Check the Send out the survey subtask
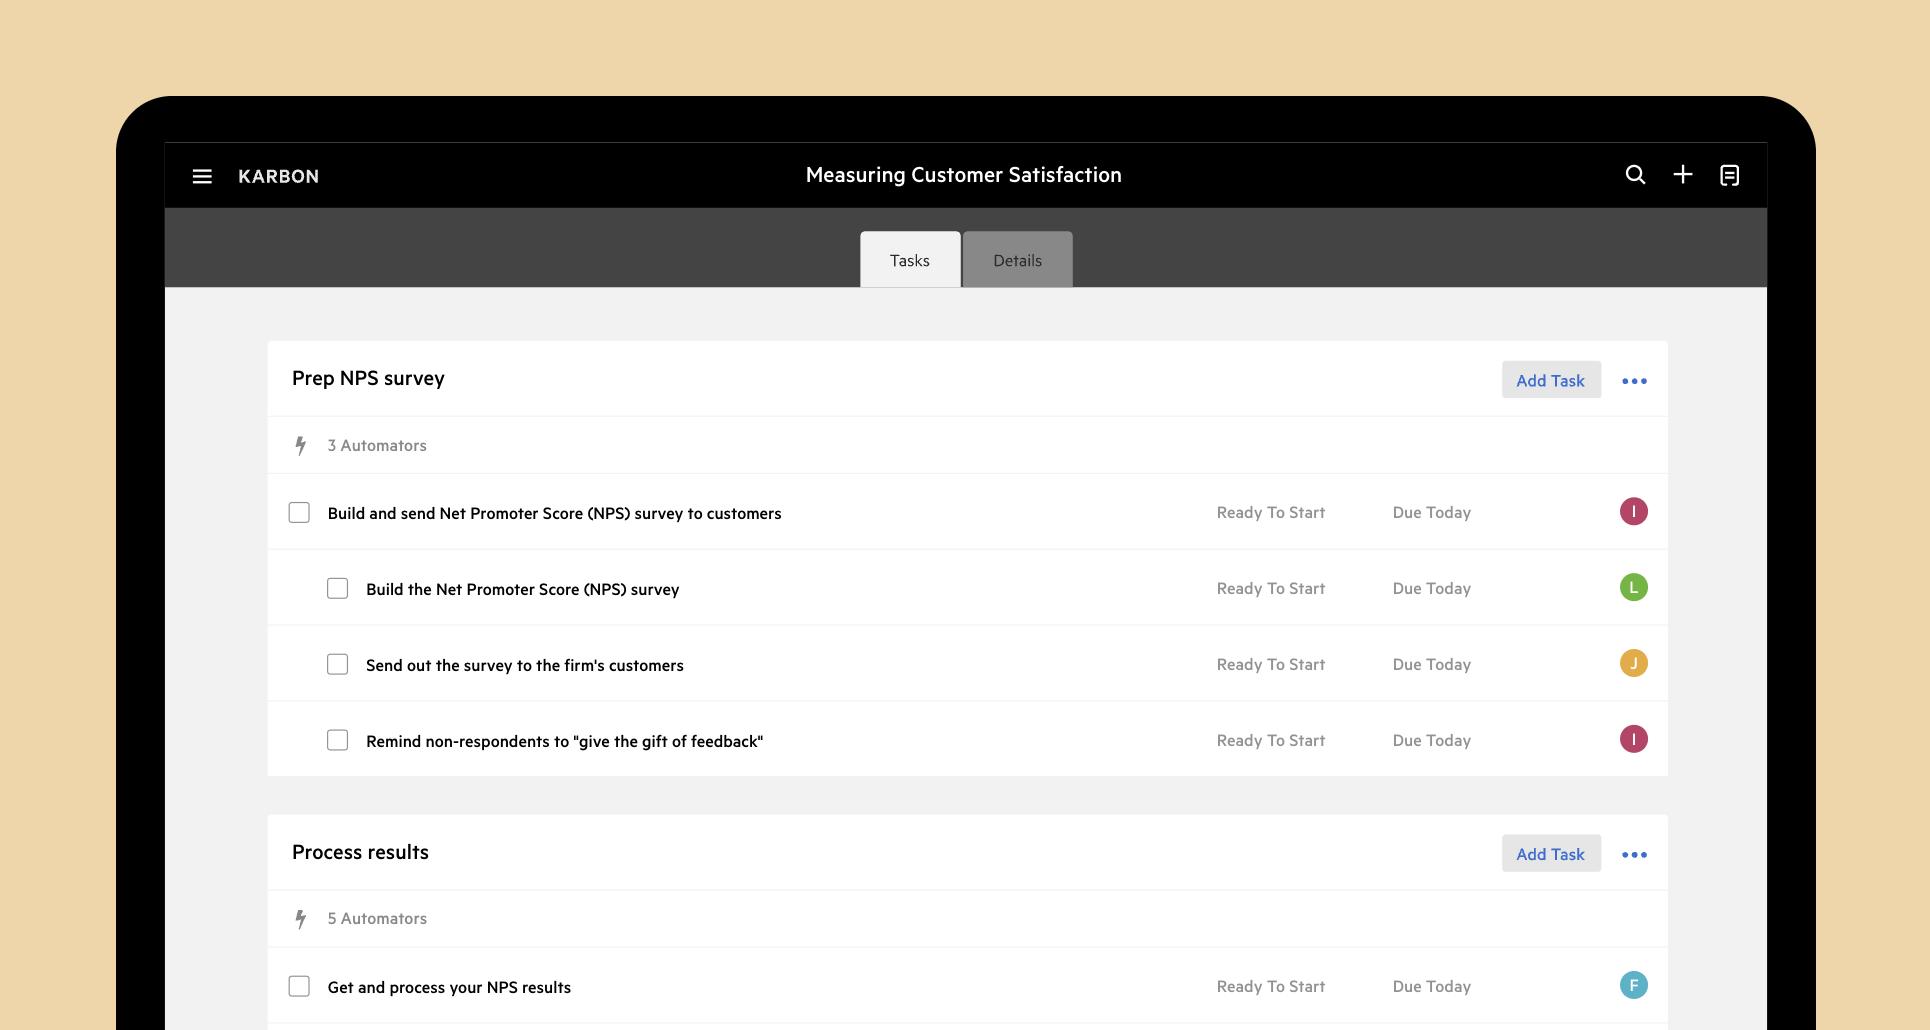The image size is (1930, 1030). click(x=337, y=663)
